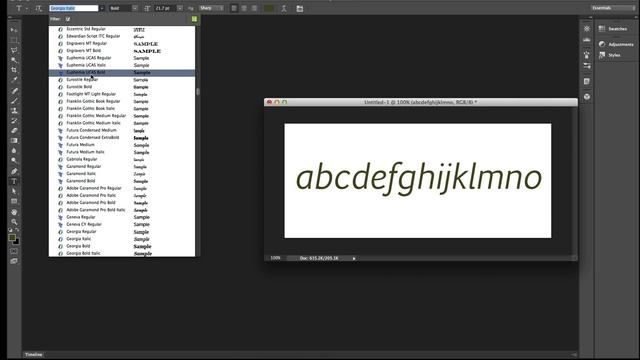The height and width of the screenshot is (360, 640).
Task: Select the Blur tool
Action: click(14, 151)
